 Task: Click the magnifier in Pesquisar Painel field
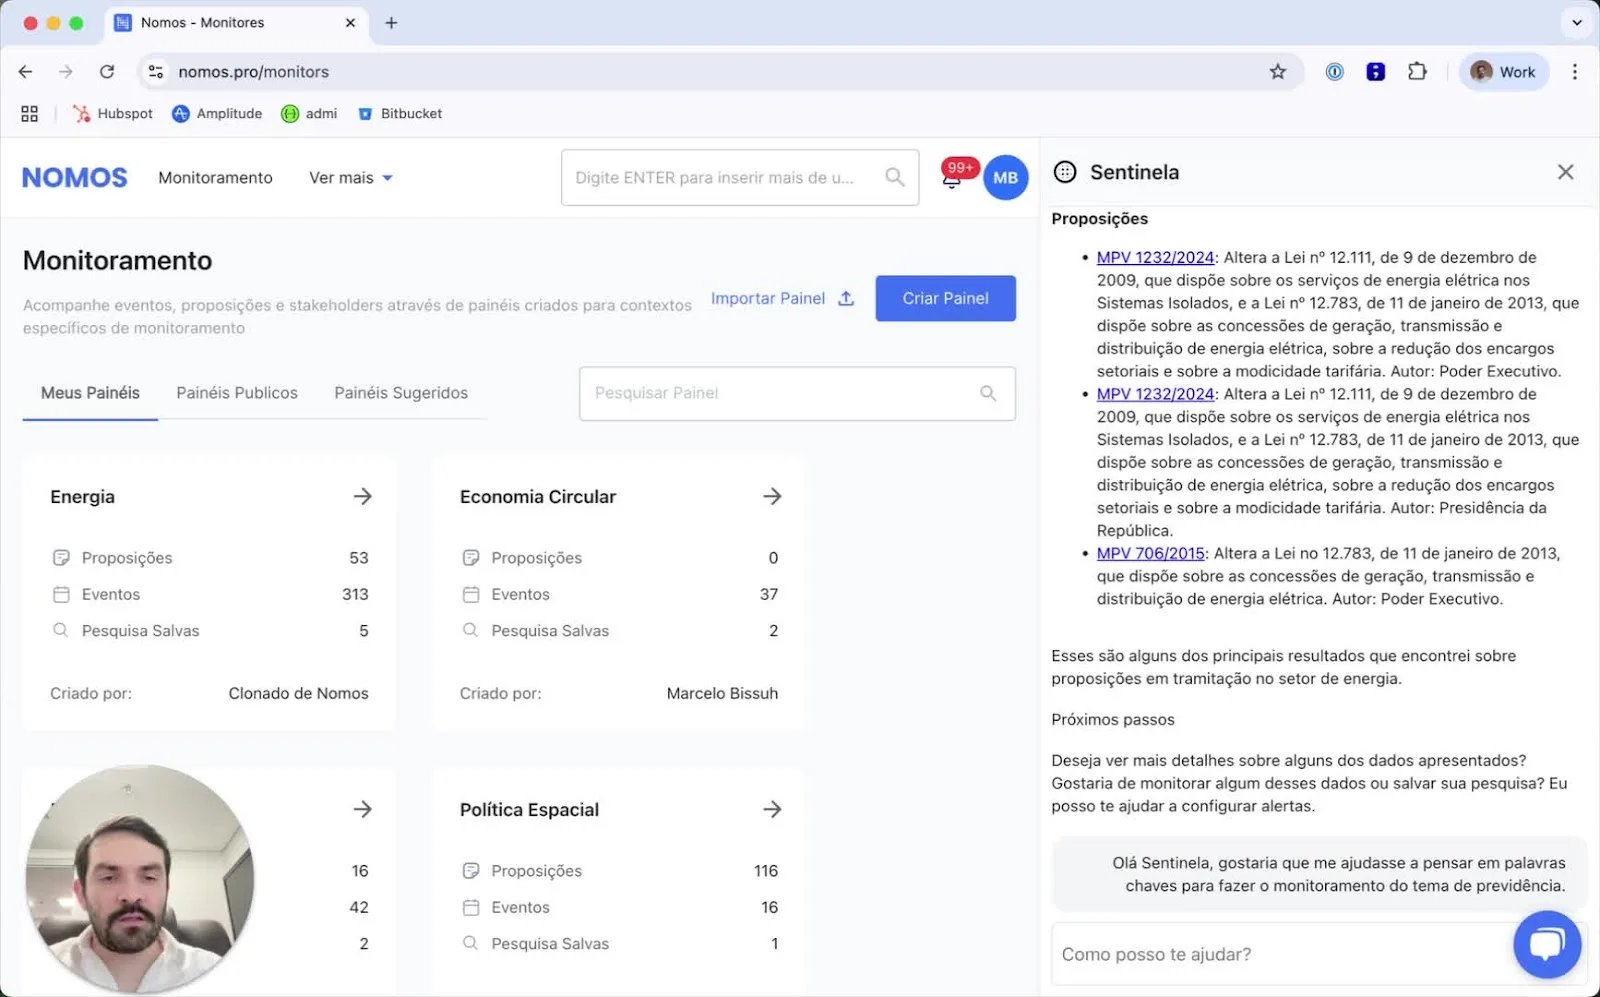988,393
